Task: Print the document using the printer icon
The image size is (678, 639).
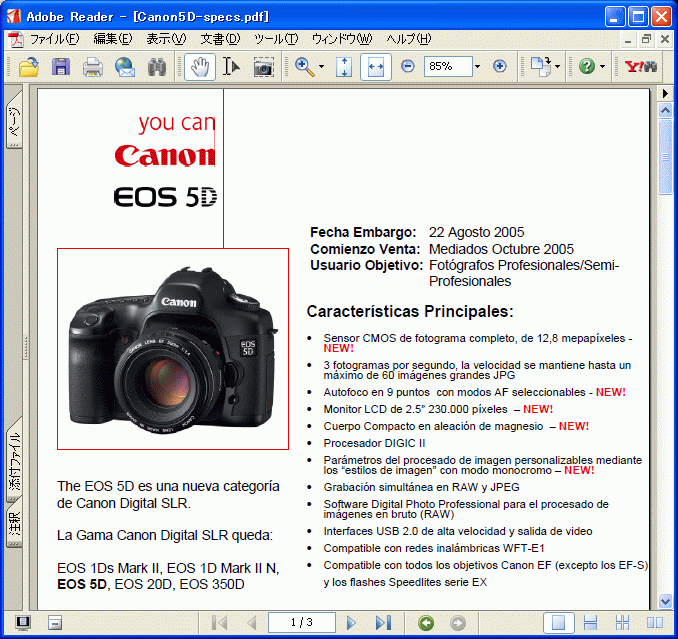Action: [93, 67]
